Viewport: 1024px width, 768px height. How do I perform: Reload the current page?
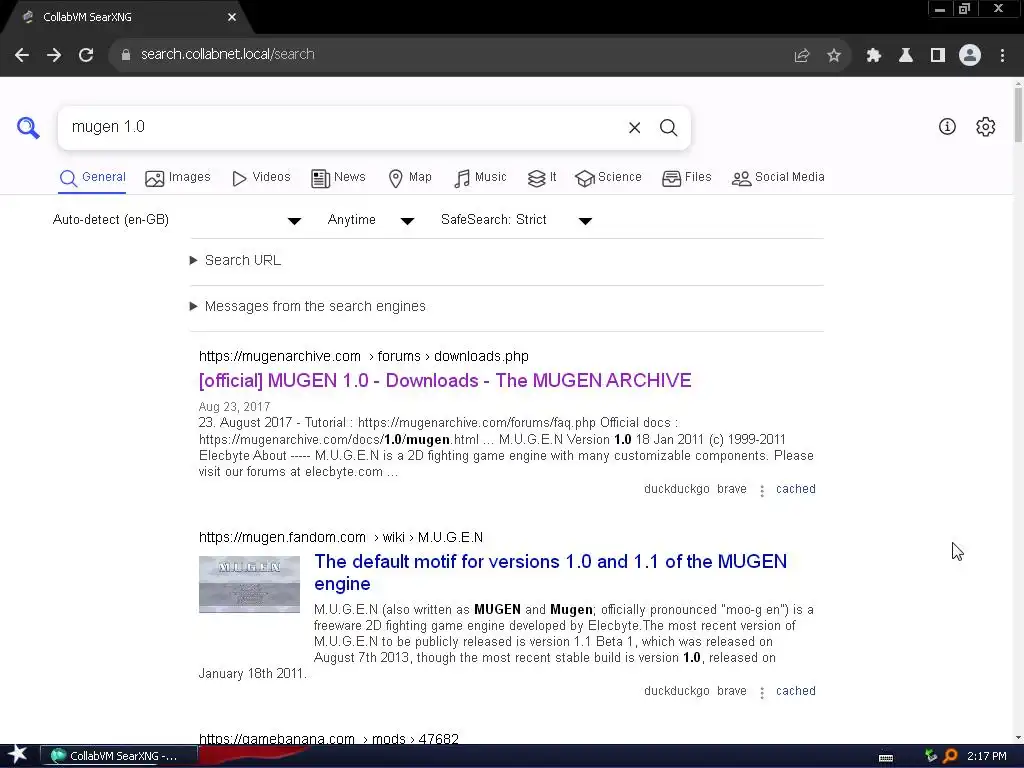86,55
